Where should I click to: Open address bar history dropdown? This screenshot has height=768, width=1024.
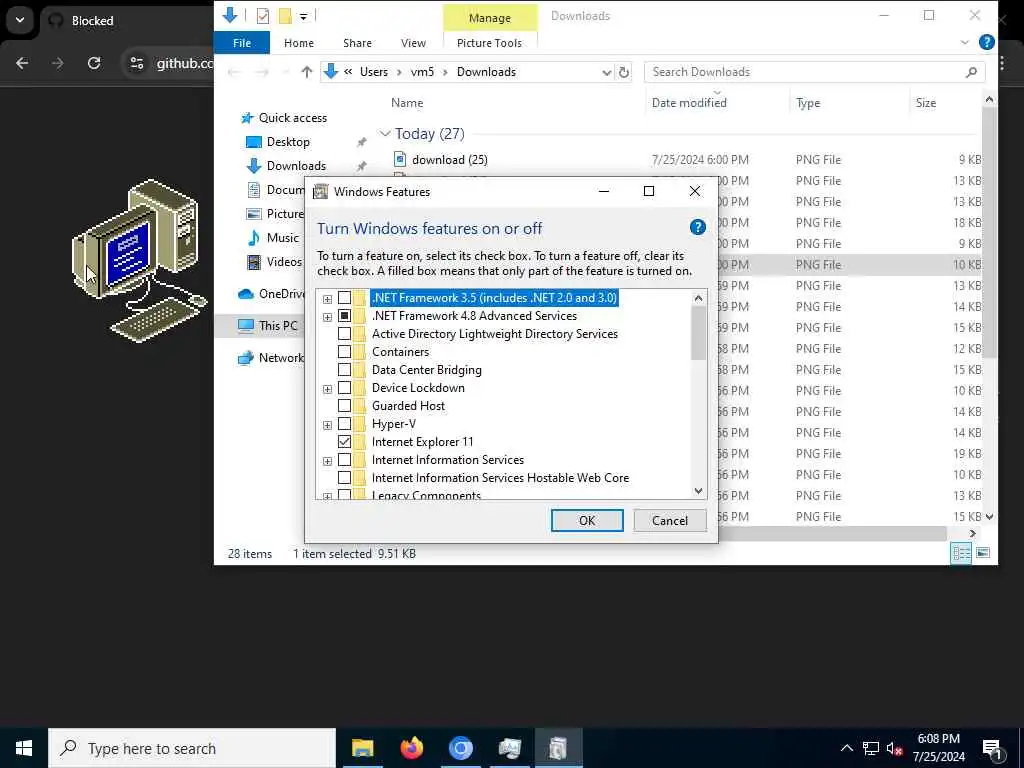607,72
